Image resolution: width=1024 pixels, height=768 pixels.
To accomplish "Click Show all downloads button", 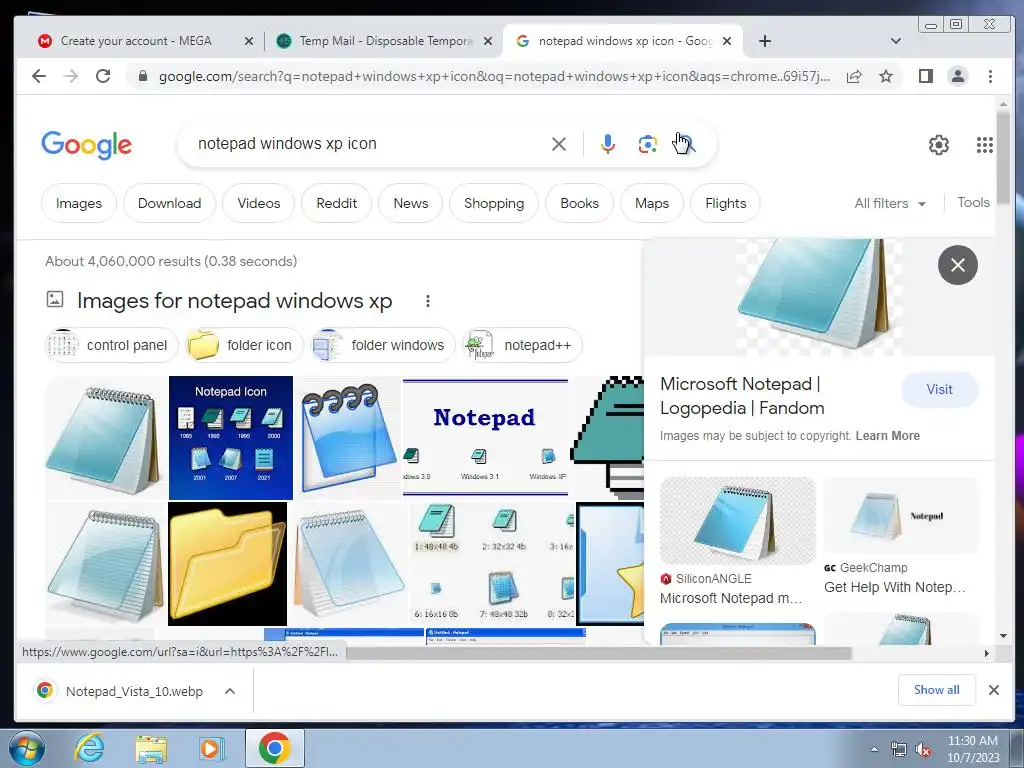I will (x=936, y=690).
